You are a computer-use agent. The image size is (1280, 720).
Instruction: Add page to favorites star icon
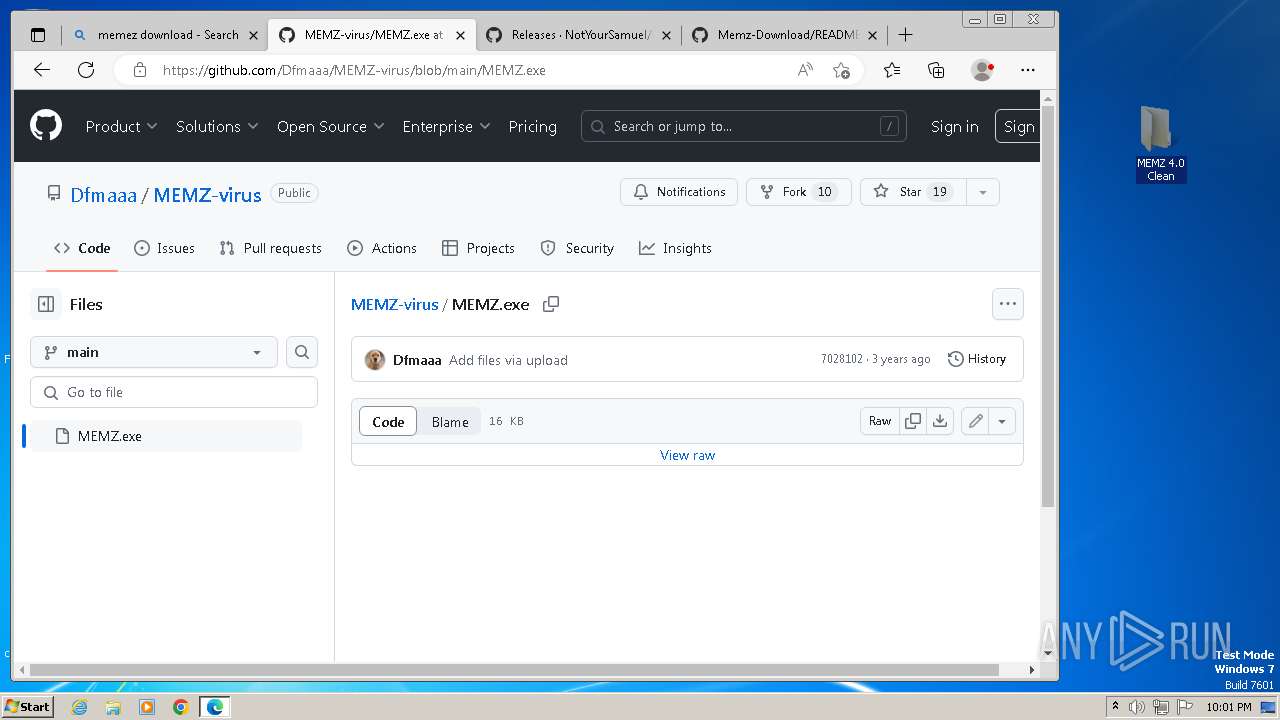coord(841,70)
